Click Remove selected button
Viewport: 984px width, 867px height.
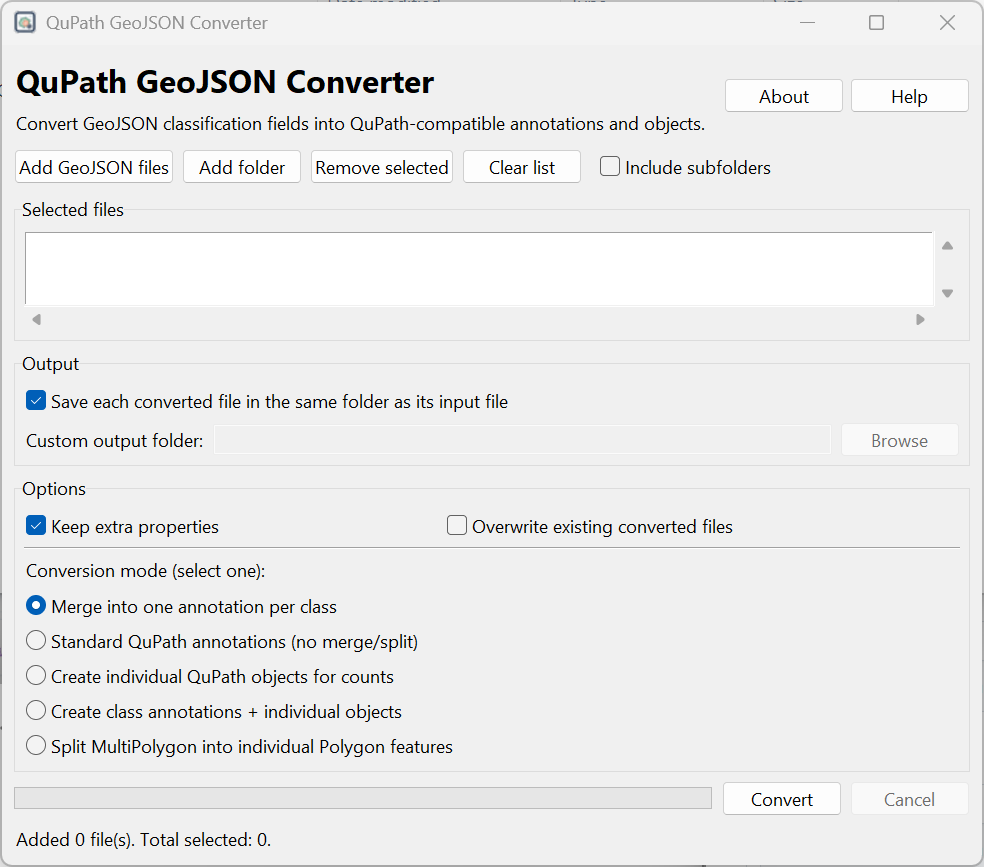382,168
